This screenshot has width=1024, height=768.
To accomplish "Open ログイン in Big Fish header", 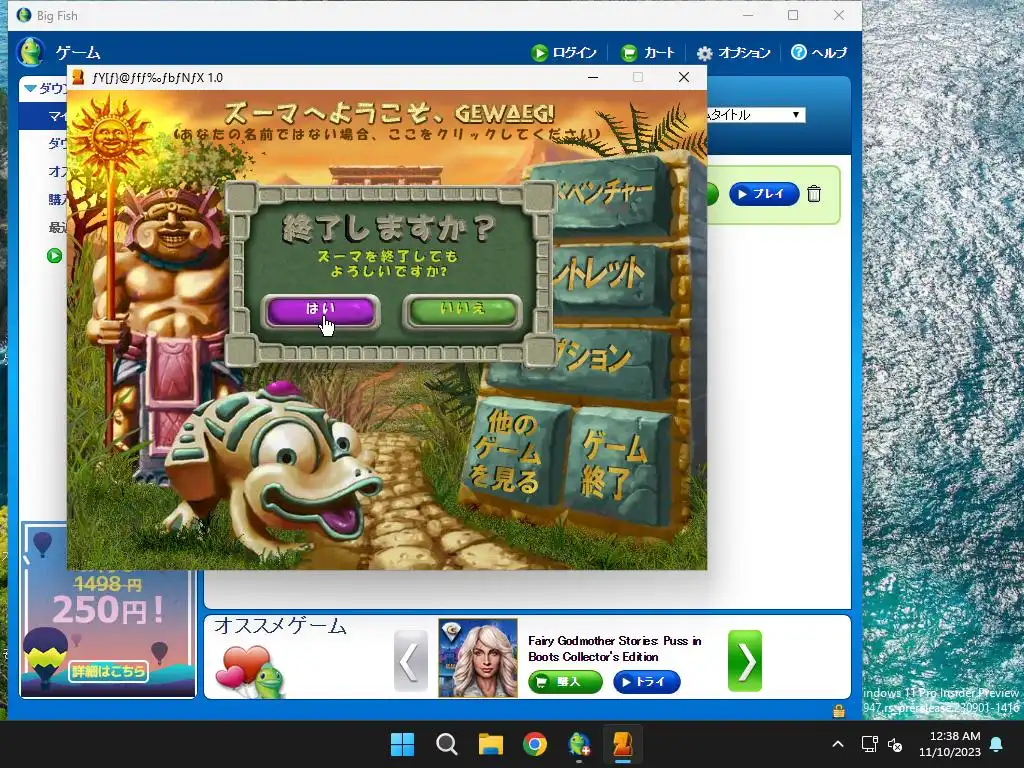I will 564,53.
